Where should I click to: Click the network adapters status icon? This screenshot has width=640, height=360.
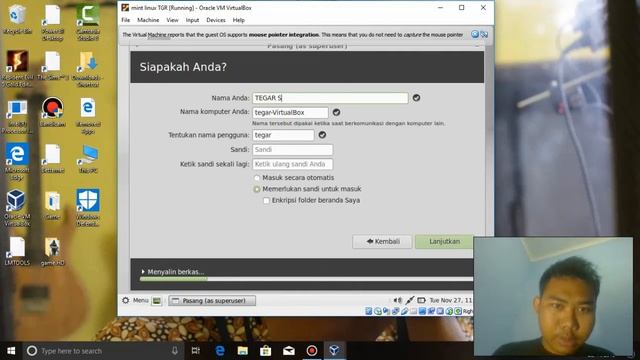click(396, 311)
